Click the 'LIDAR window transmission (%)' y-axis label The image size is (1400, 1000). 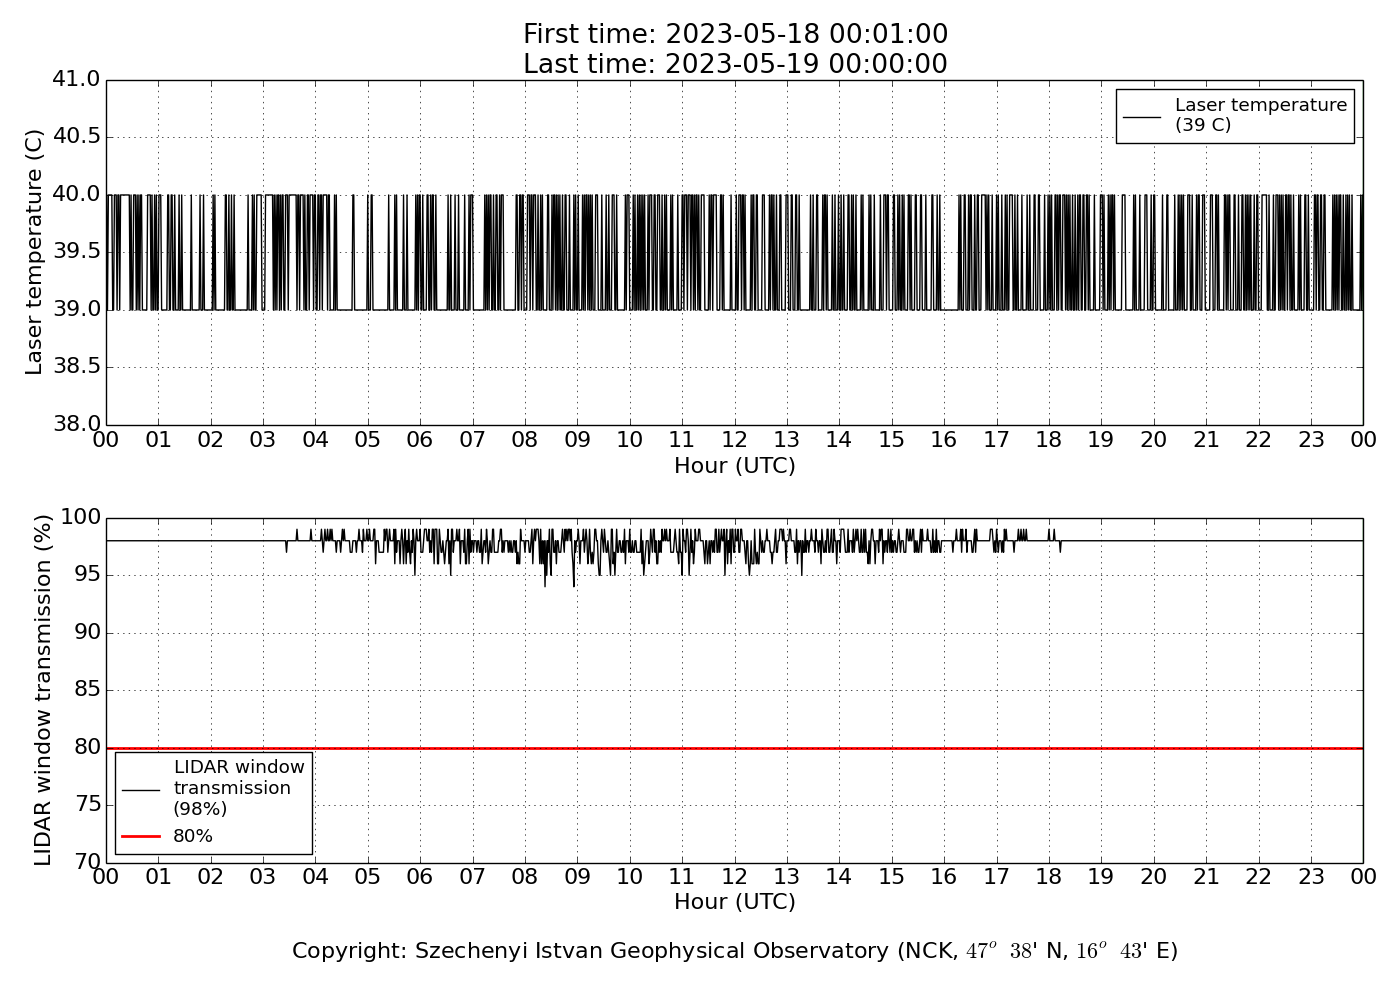(x=43, y=690)
